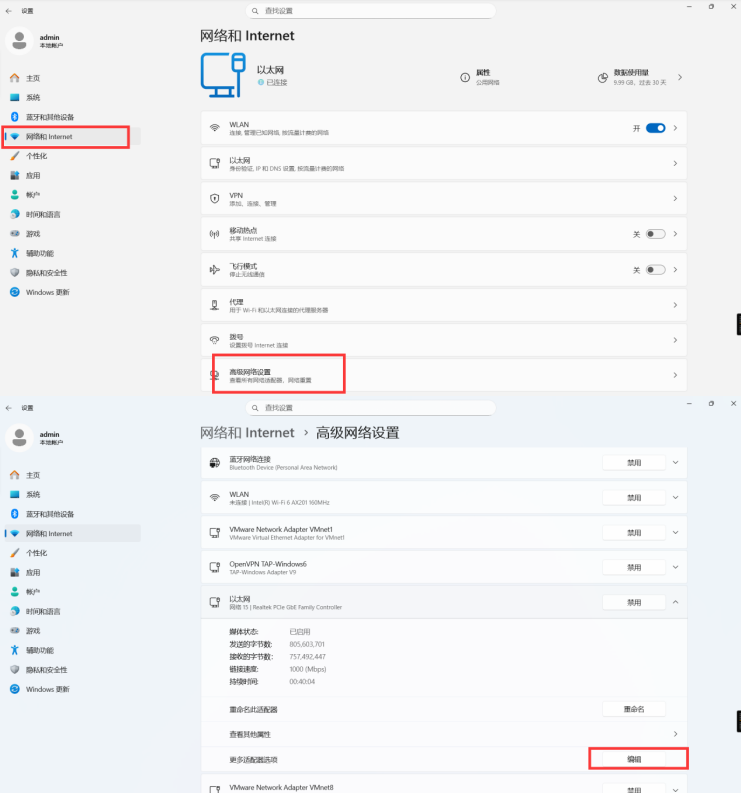The width and height of the screenshot is (741, 798).
Task: Click the 编辑 button for 更多适配器选项
Action: click(634, 759)
